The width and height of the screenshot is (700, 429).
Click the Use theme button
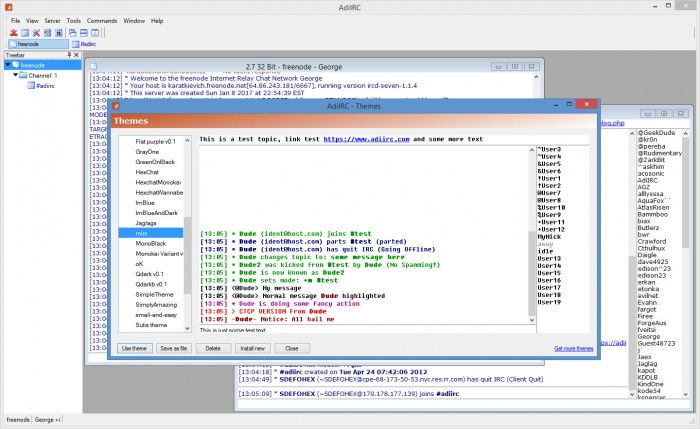[134, 348]
